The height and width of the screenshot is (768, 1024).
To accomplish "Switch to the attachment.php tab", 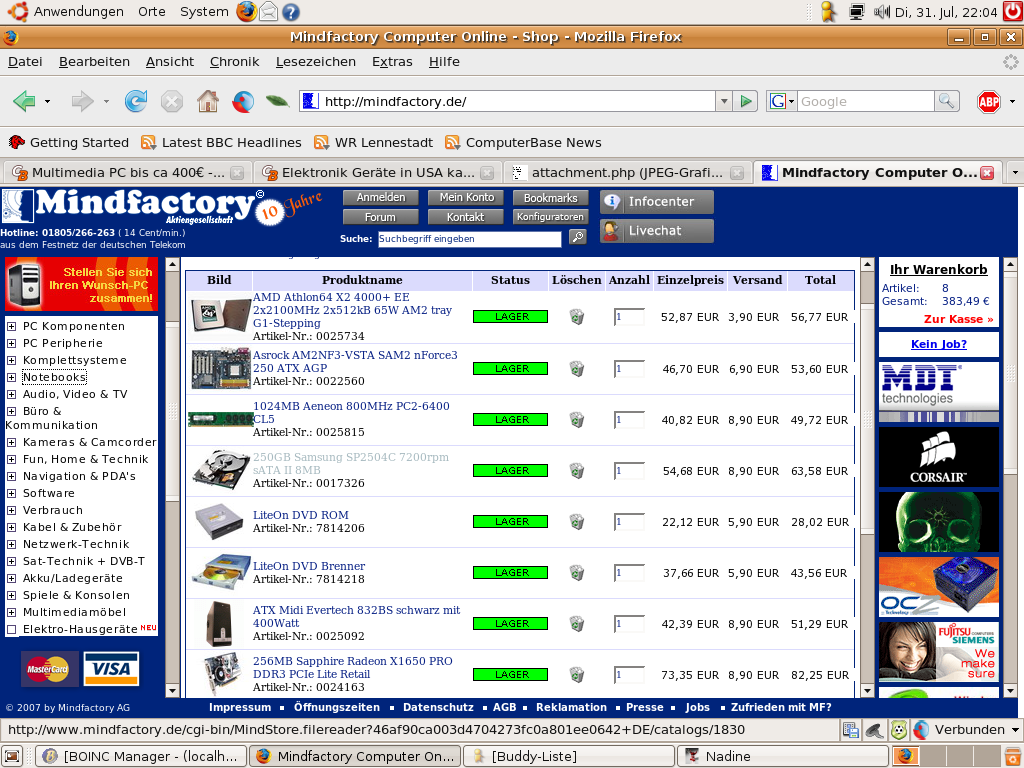I will click(x=627, y=172).
